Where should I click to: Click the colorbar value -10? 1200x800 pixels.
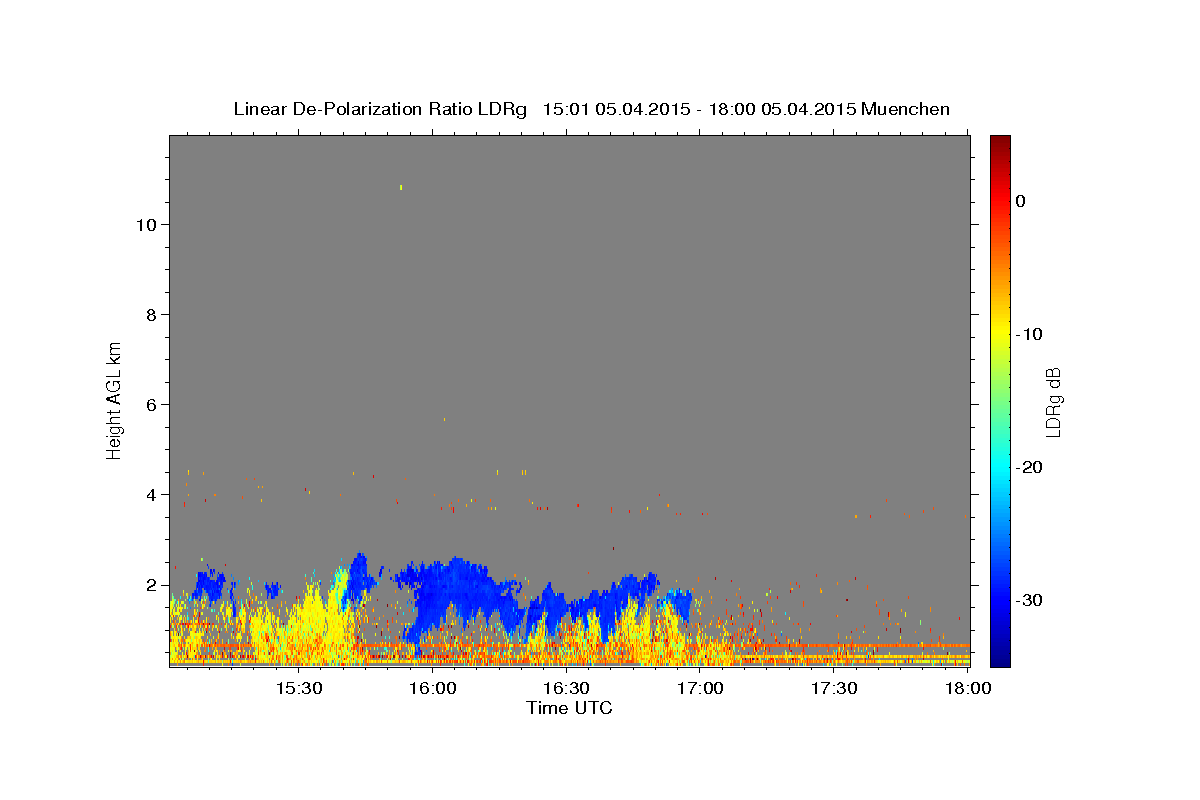[x=1028, y=334]
